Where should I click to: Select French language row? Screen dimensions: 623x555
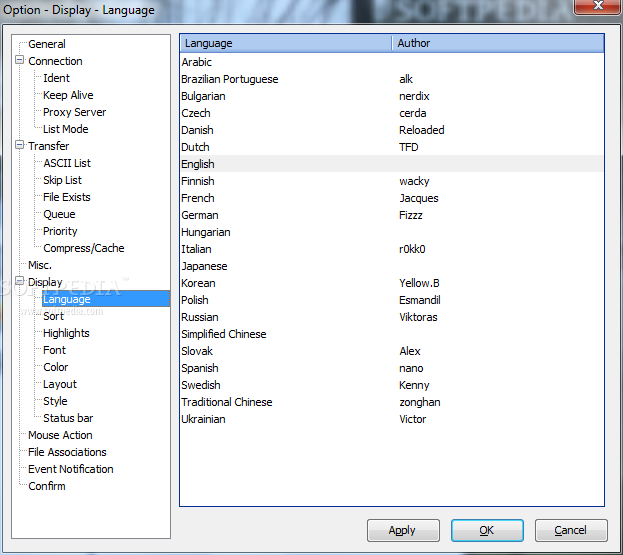[x=391, y=198]
